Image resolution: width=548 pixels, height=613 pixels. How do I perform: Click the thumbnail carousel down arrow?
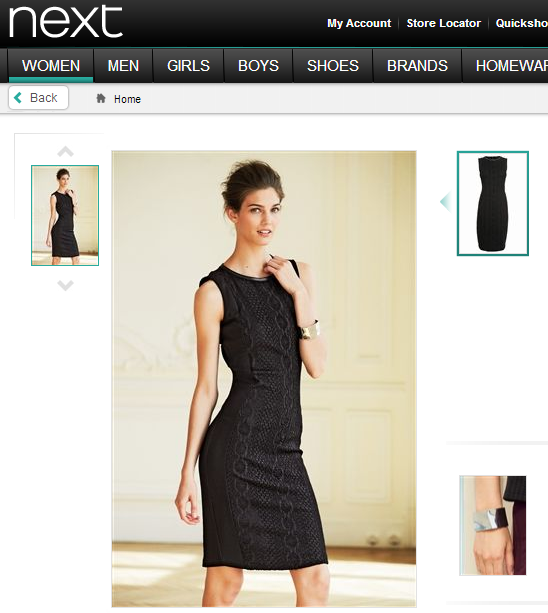tap(65, 285)
